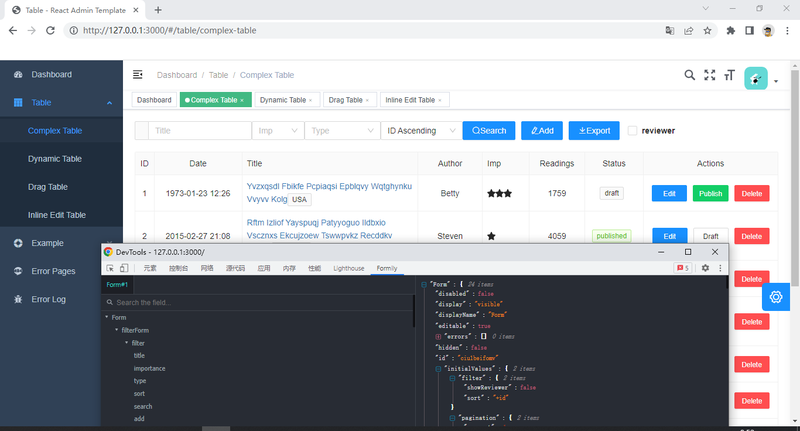Expand the errors JSON node
Screen dimensions: 800x431
pos(438,337)
